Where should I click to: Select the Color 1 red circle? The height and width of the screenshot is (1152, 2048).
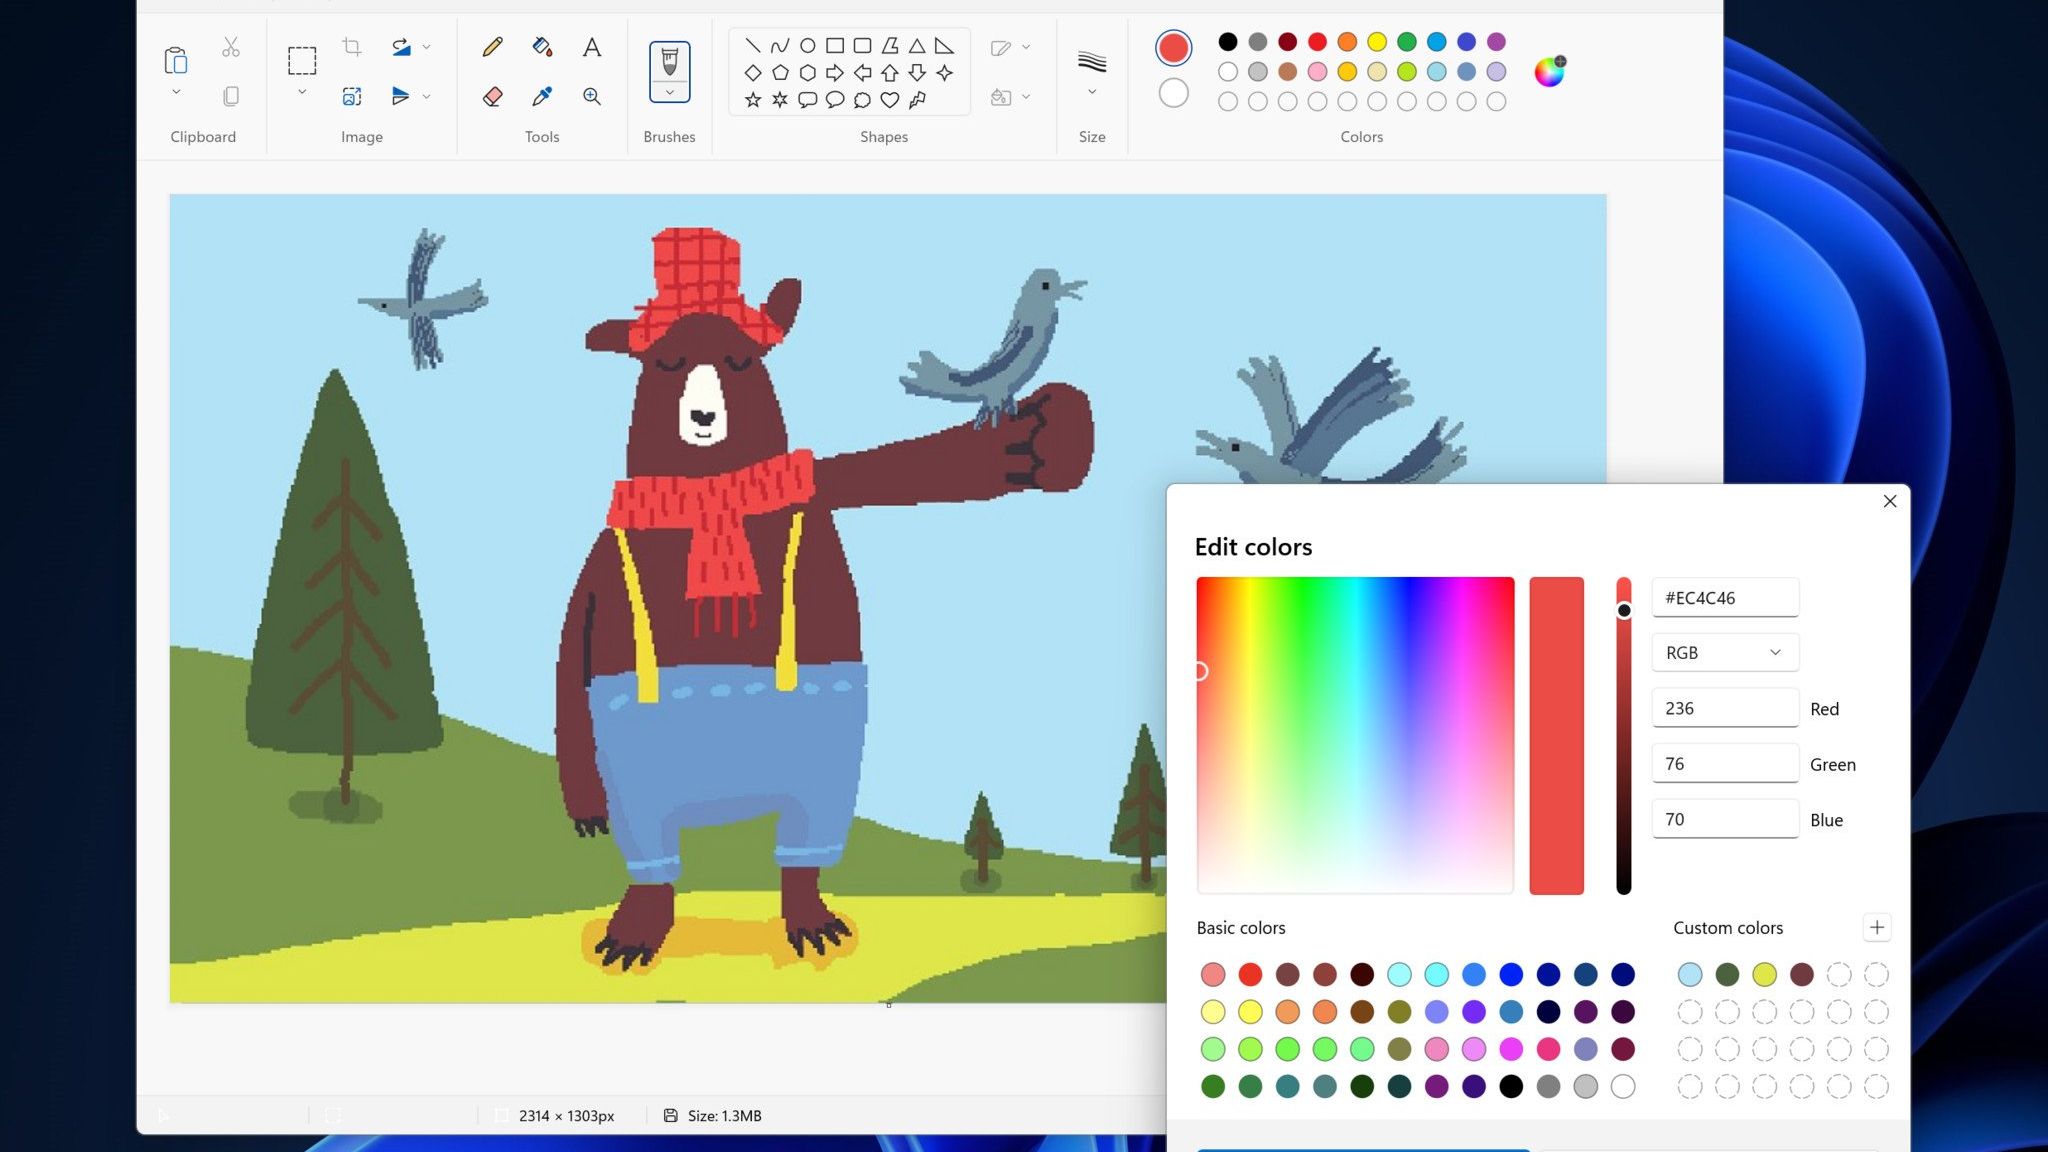(1173, 47)
